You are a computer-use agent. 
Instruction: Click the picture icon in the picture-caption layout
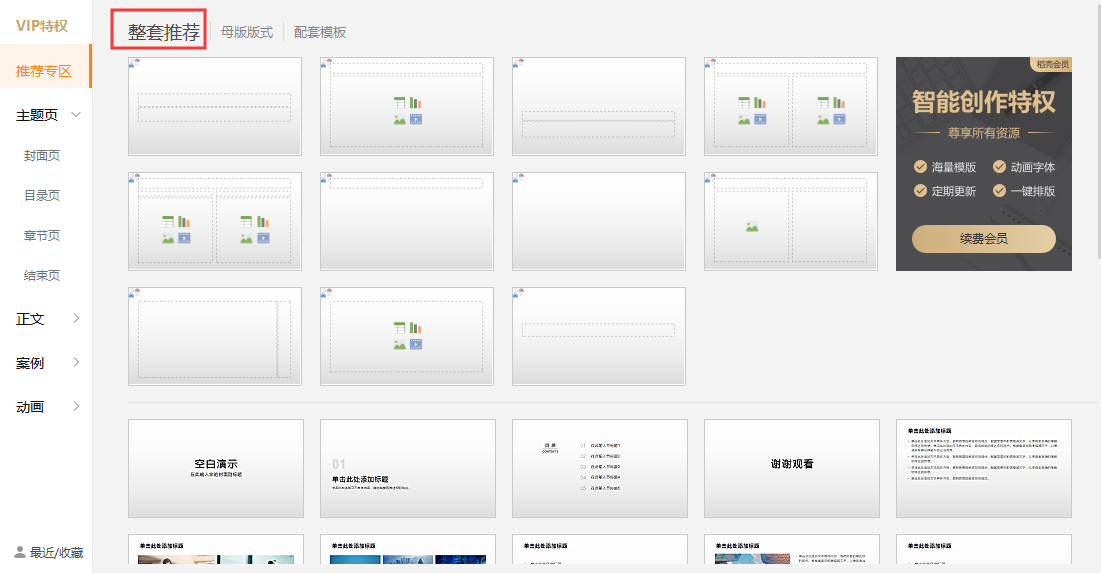point(752,227)
